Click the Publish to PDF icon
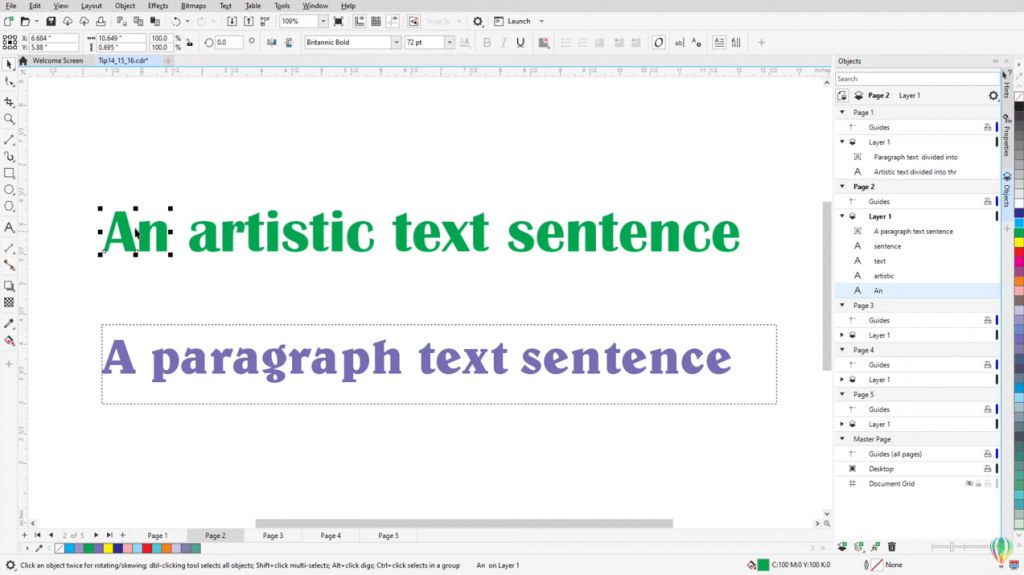 pyautogui.click(x=265, y=22)
